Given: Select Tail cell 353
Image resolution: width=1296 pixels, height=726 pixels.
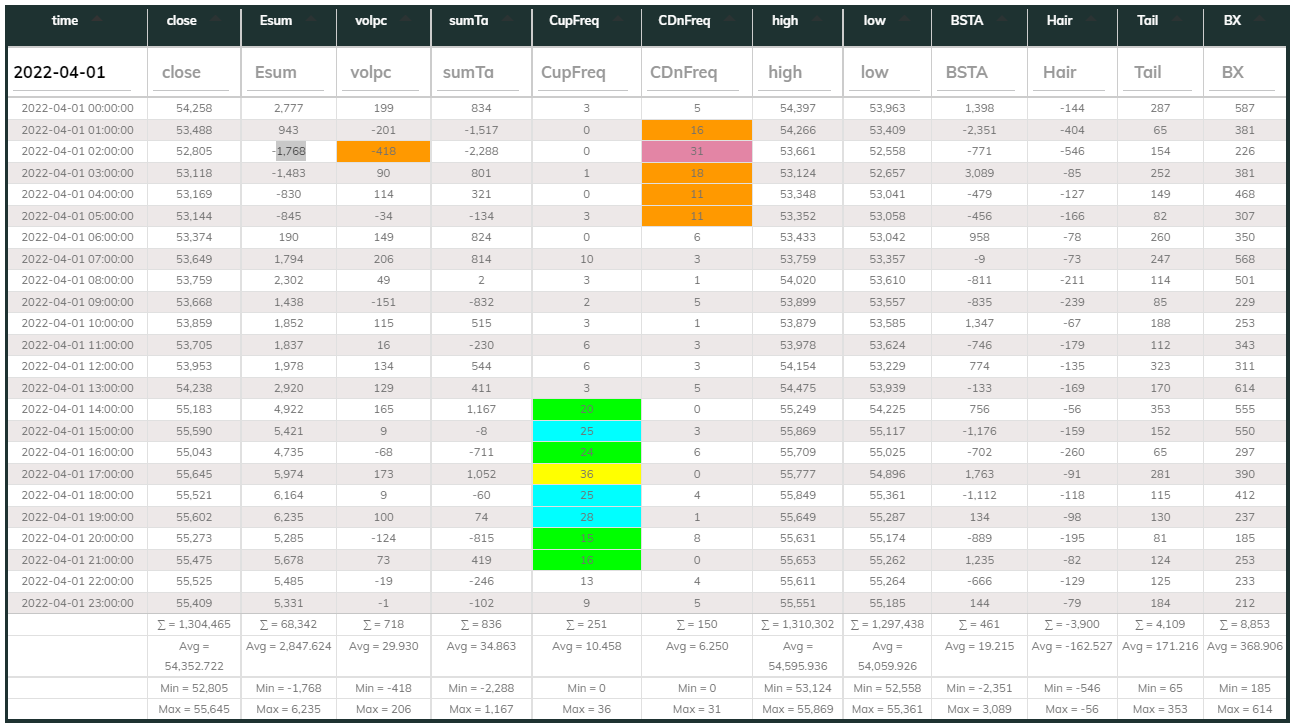Looking at the screenshot, I should pyautogui.click(x=1160, y=409).
